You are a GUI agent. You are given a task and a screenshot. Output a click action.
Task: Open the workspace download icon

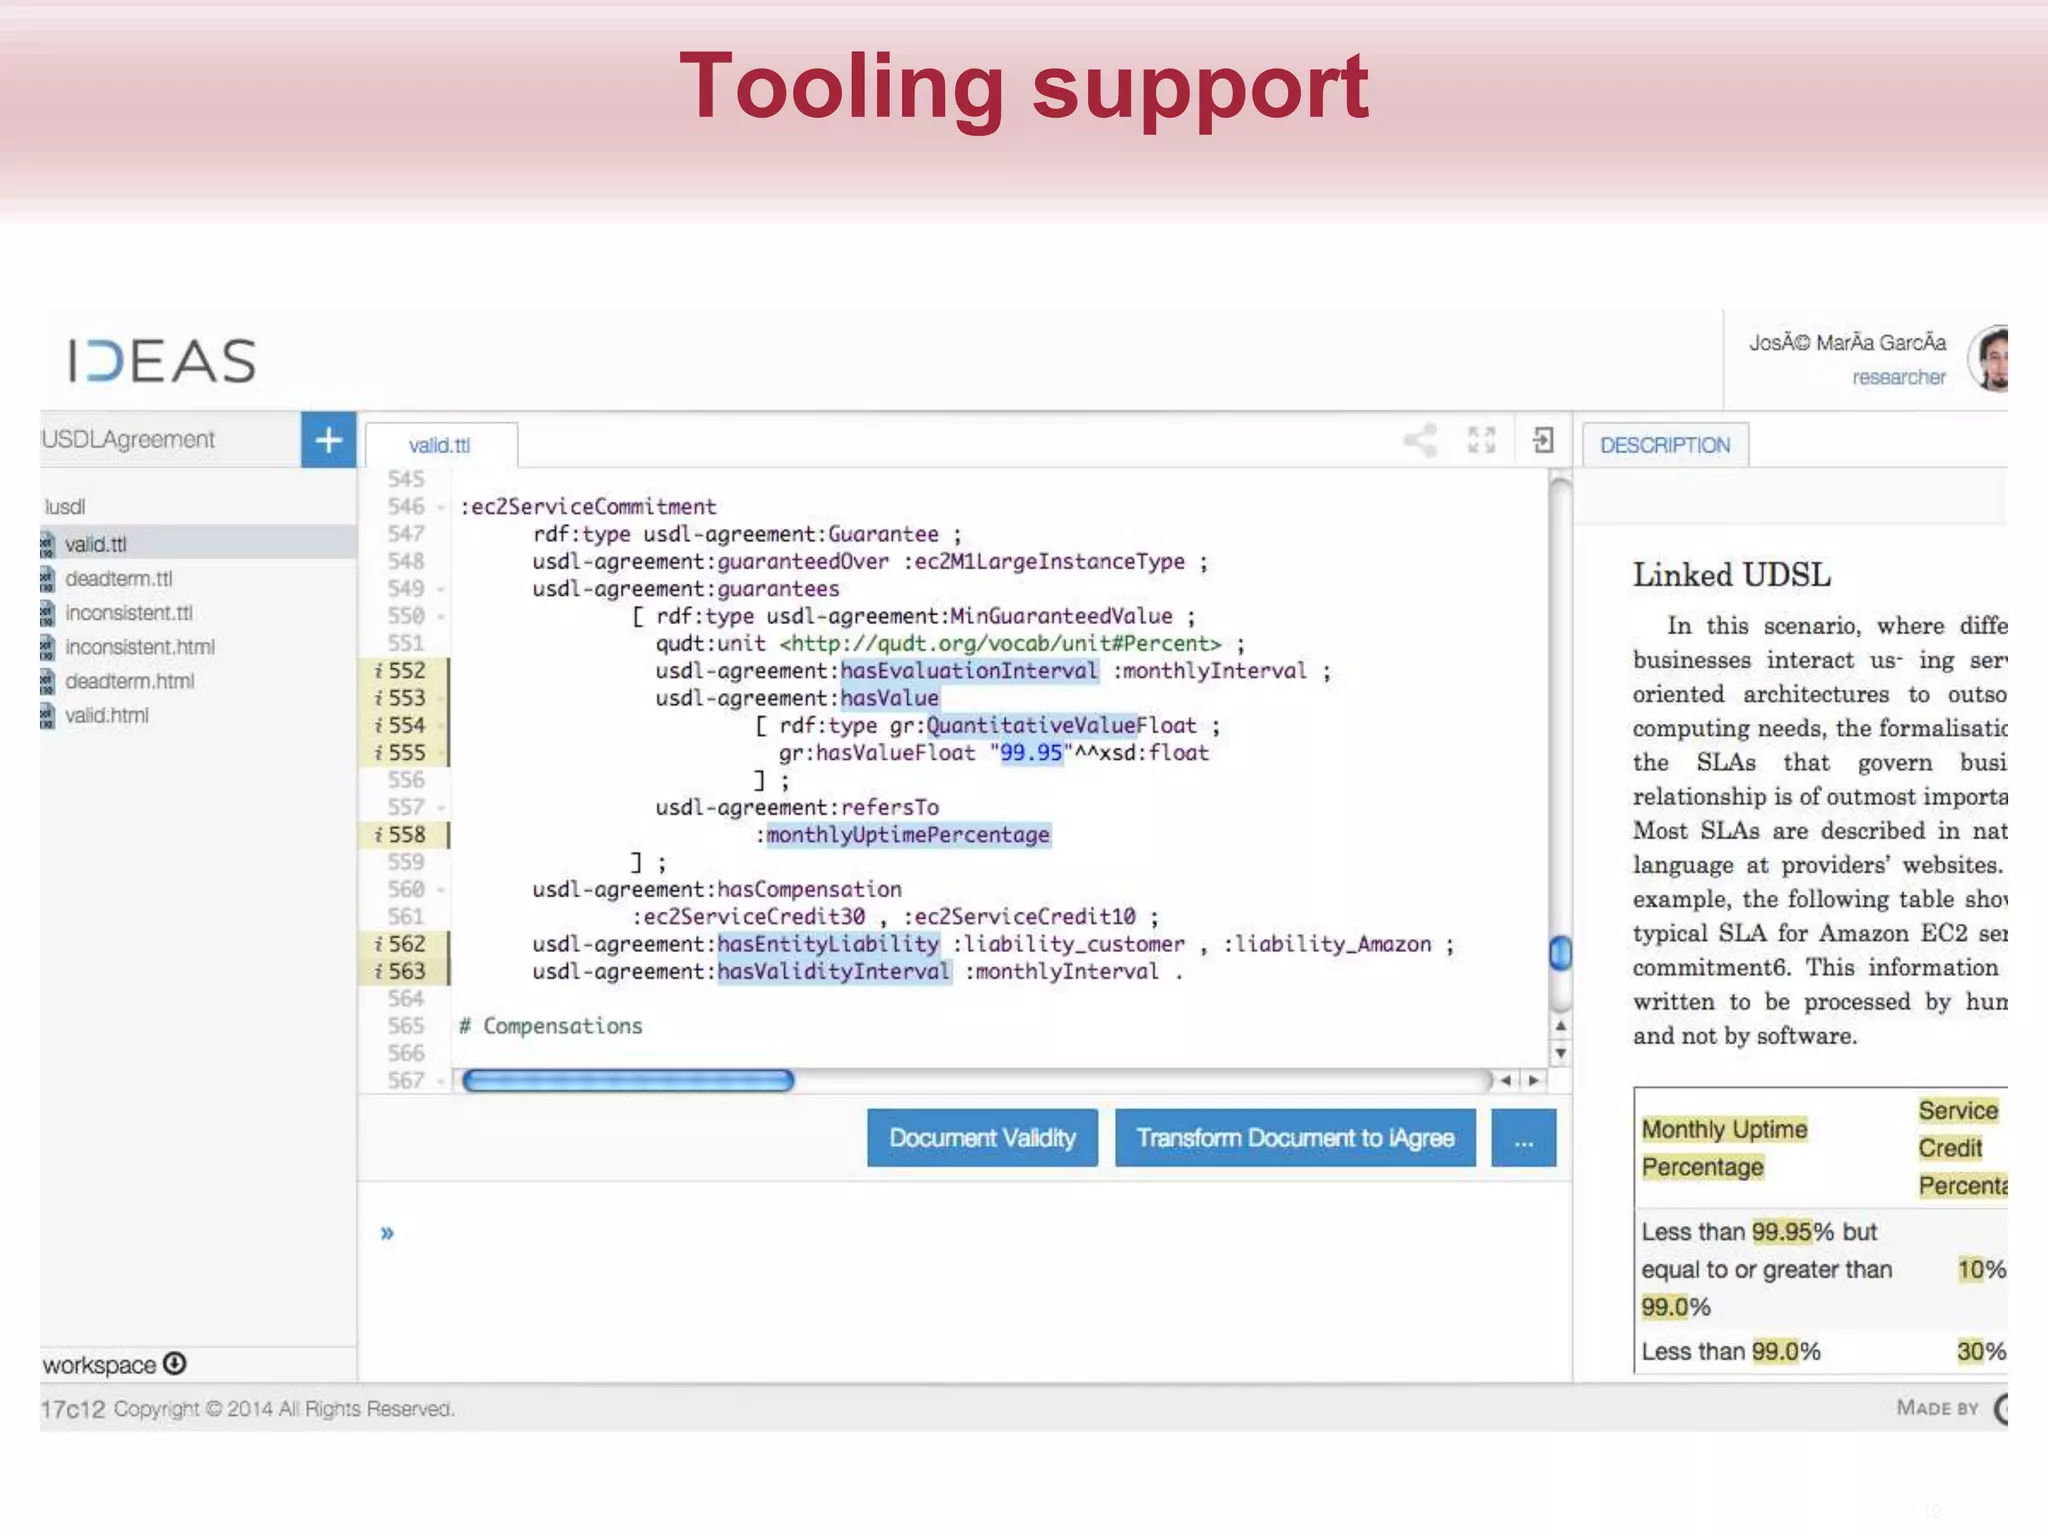175,1364
